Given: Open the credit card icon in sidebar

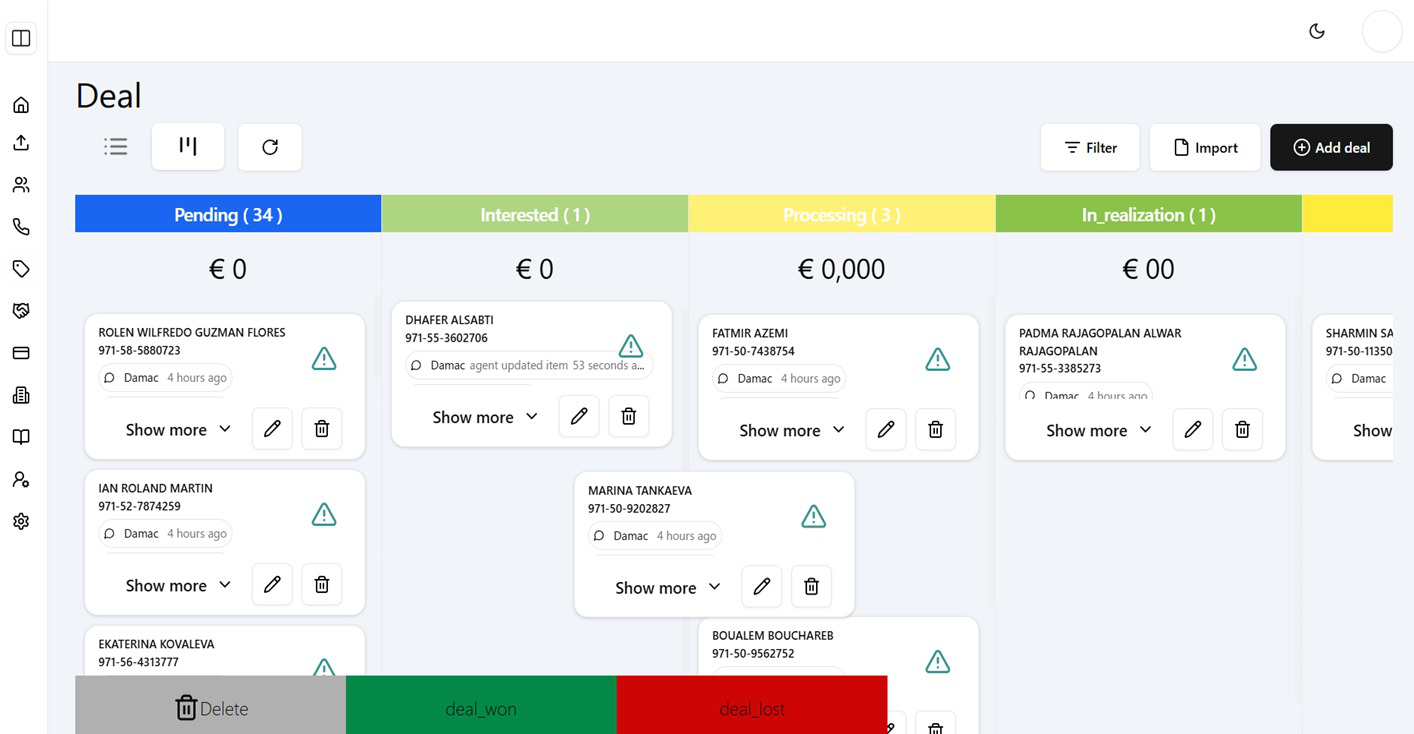Looking at the screenshot, I should 21,353.
